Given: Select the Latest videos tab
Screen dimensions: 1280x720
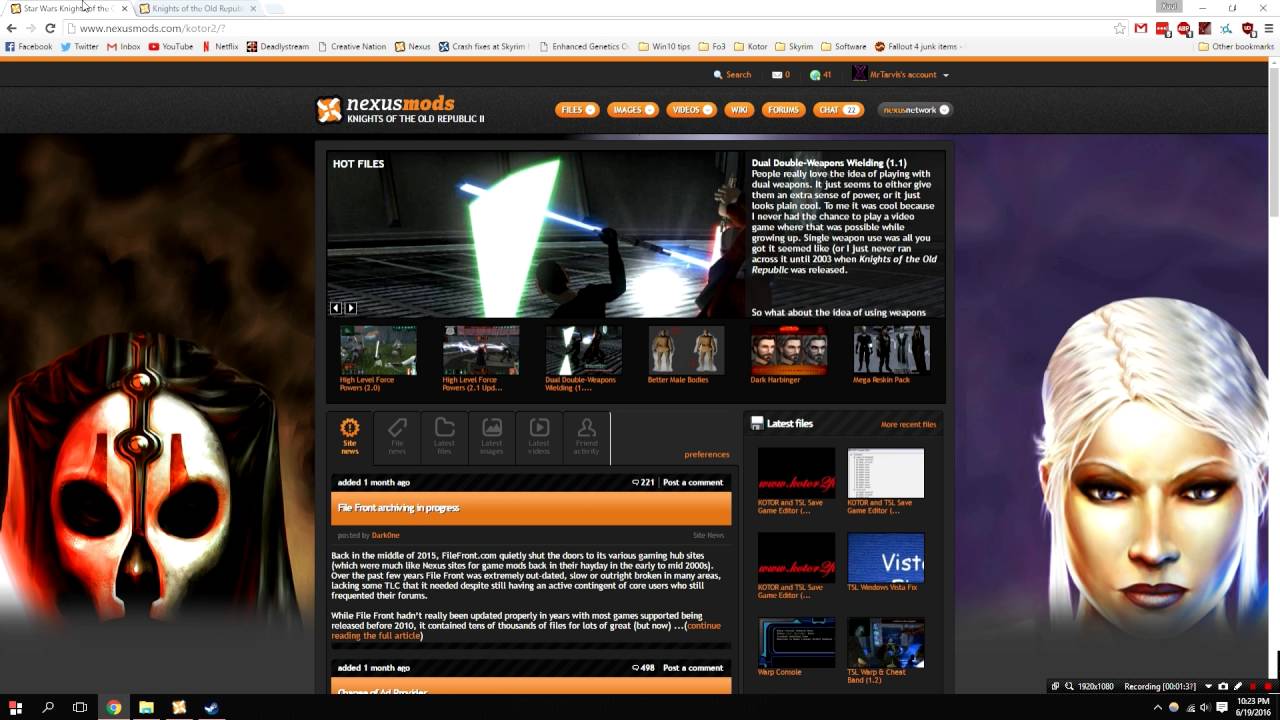Looking at the screenshot, I should (x=539, y=437).
